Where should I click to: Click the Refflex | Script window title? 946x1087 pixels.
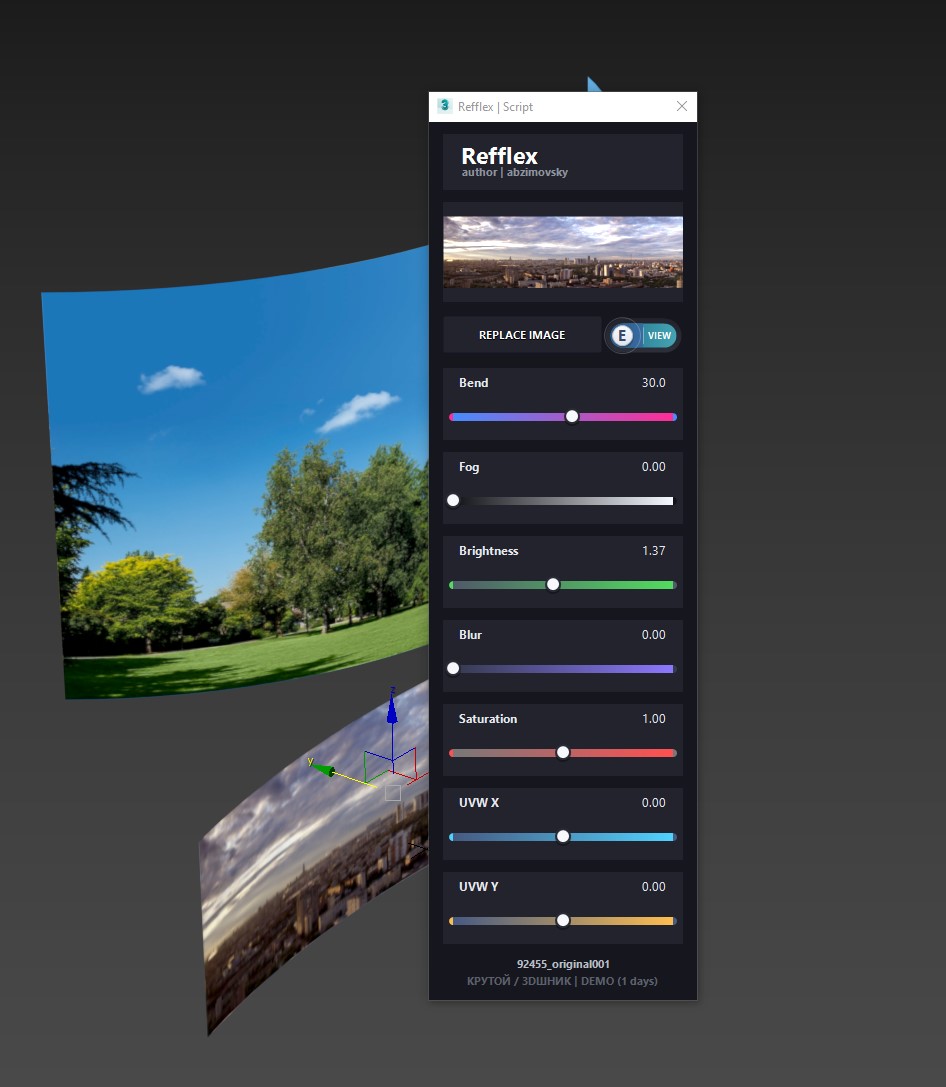[495, 107]
